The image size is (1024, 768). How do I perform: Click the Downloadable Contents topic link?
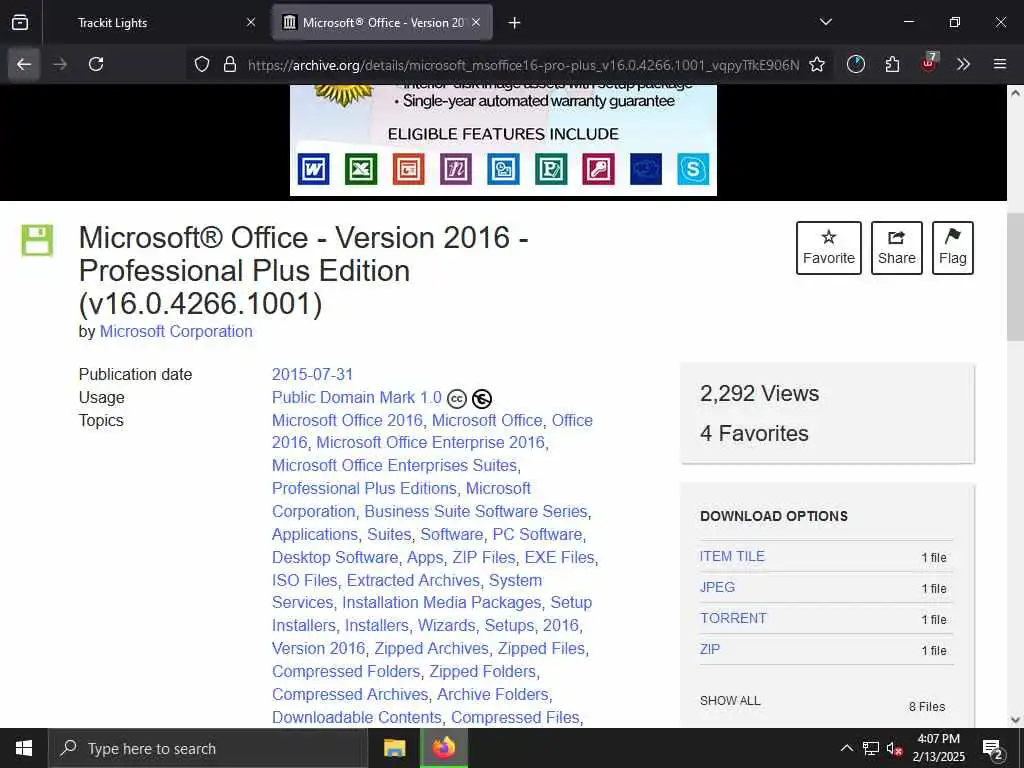(x=357, y=716)
